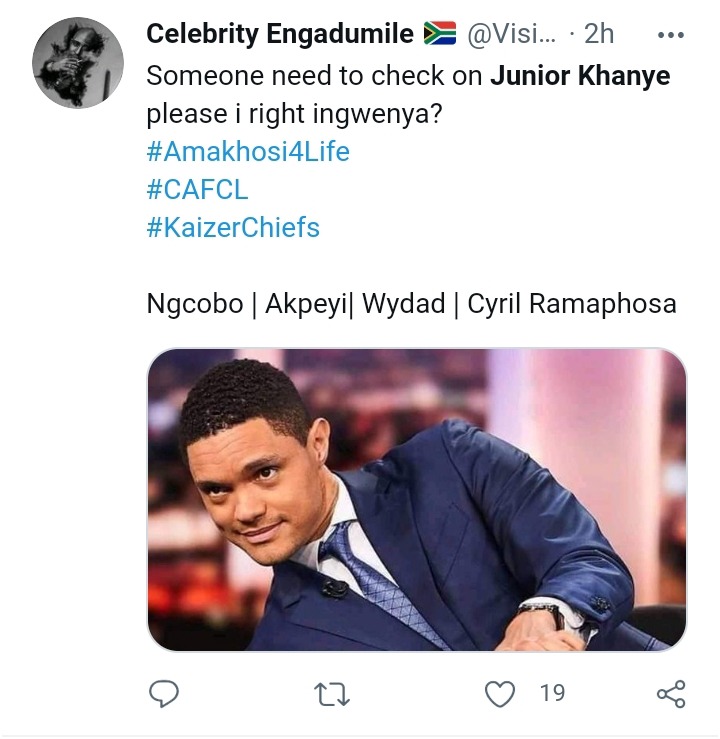This screenshot has width=720, height=739.
Task: Click the word Ngcobo in the tweet
Action: click(195, 303)
